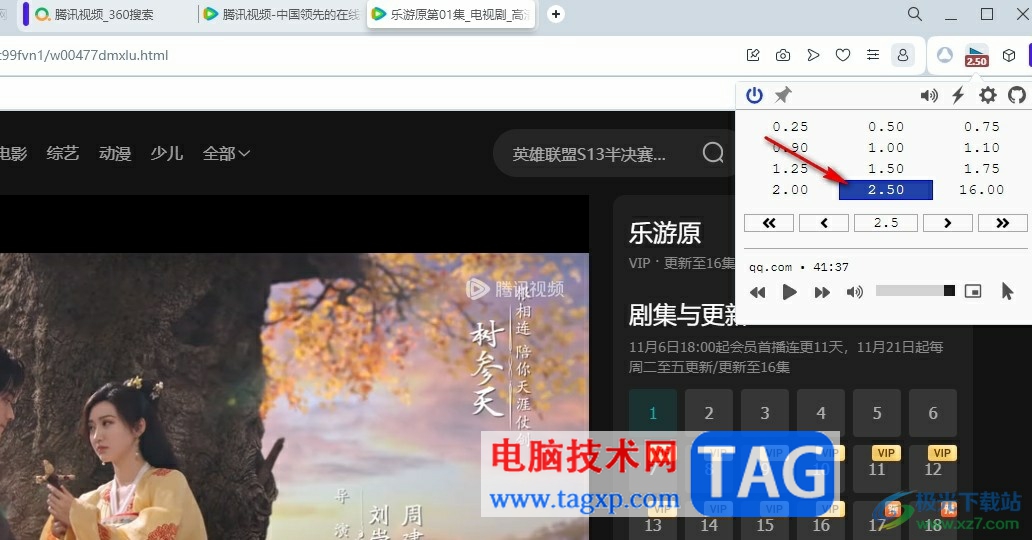Select episode 13

coord(653,524)
